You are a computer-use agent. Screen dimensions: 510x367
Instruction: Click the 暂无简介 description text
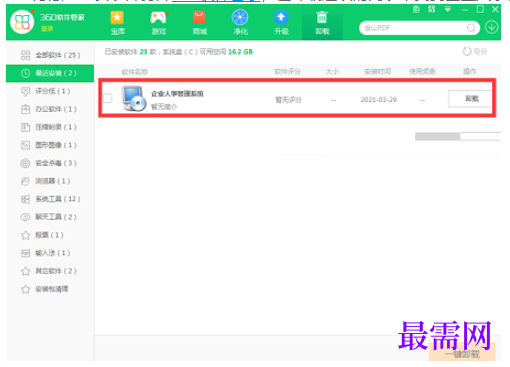tap(164, 107)
